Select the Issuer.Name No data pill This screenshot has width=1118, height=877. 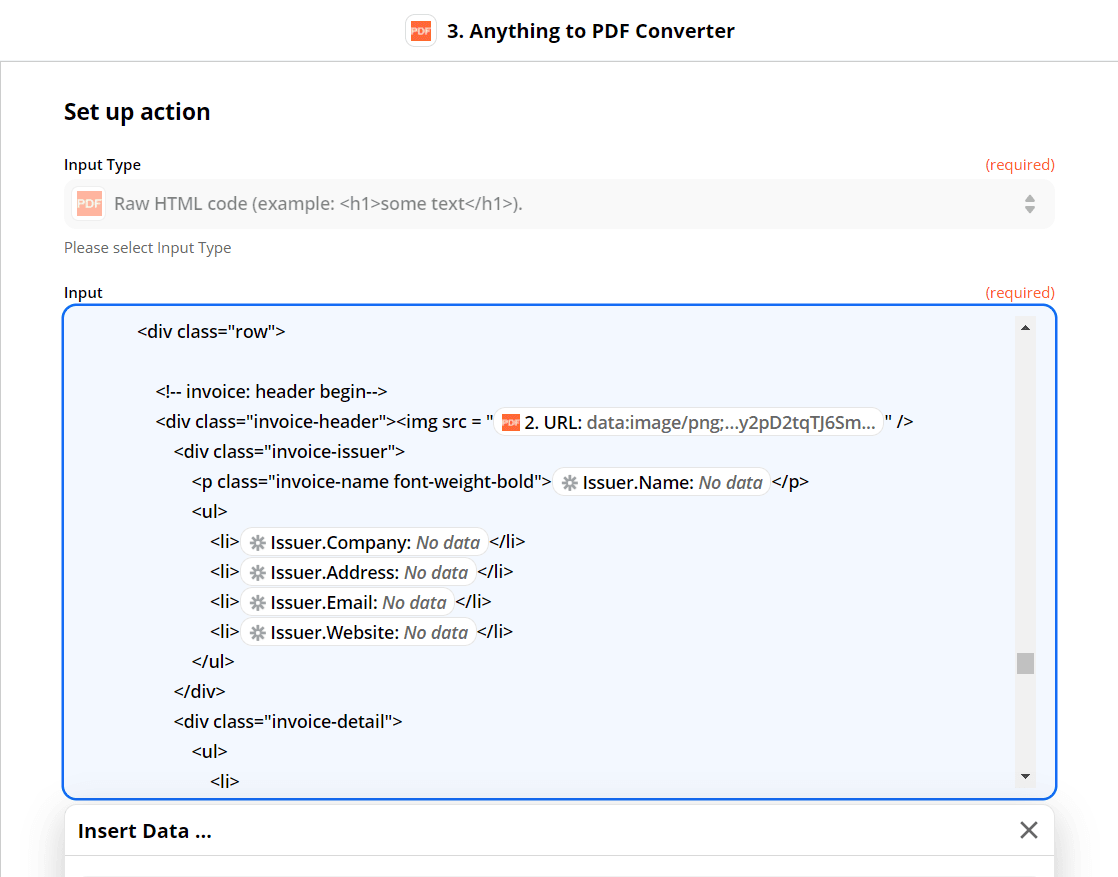coord(660,482)
